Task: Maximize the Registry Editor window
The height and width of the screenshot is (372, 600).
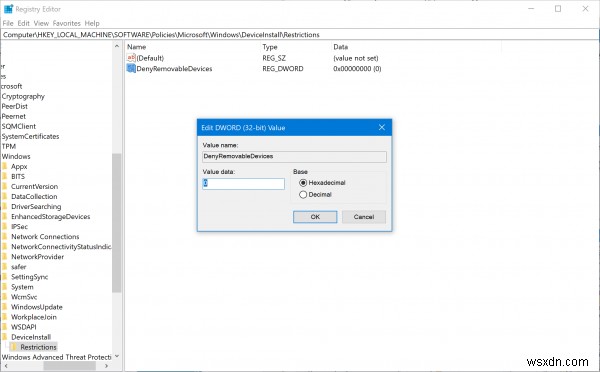Action: pos(558,9)
